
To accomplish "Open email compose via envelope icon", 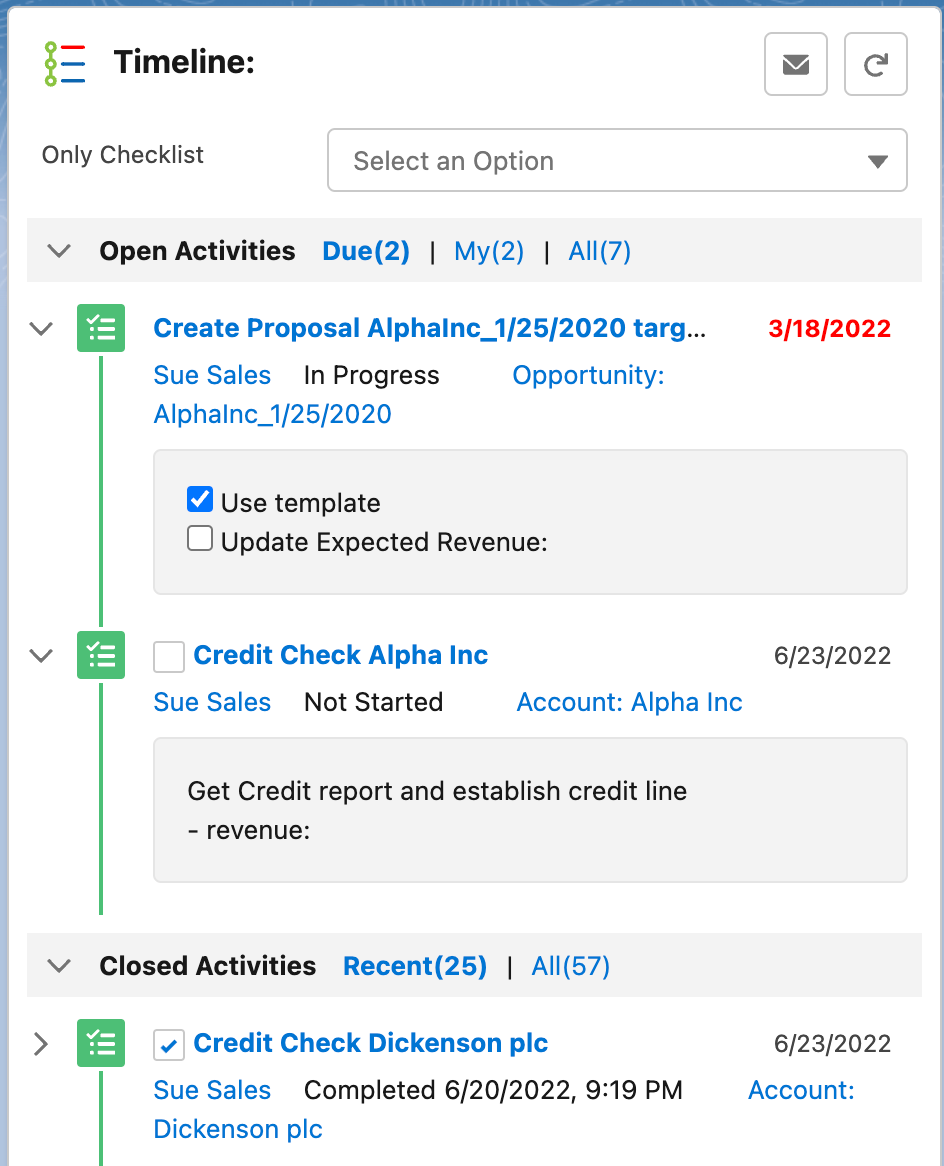I will point(795,64).
